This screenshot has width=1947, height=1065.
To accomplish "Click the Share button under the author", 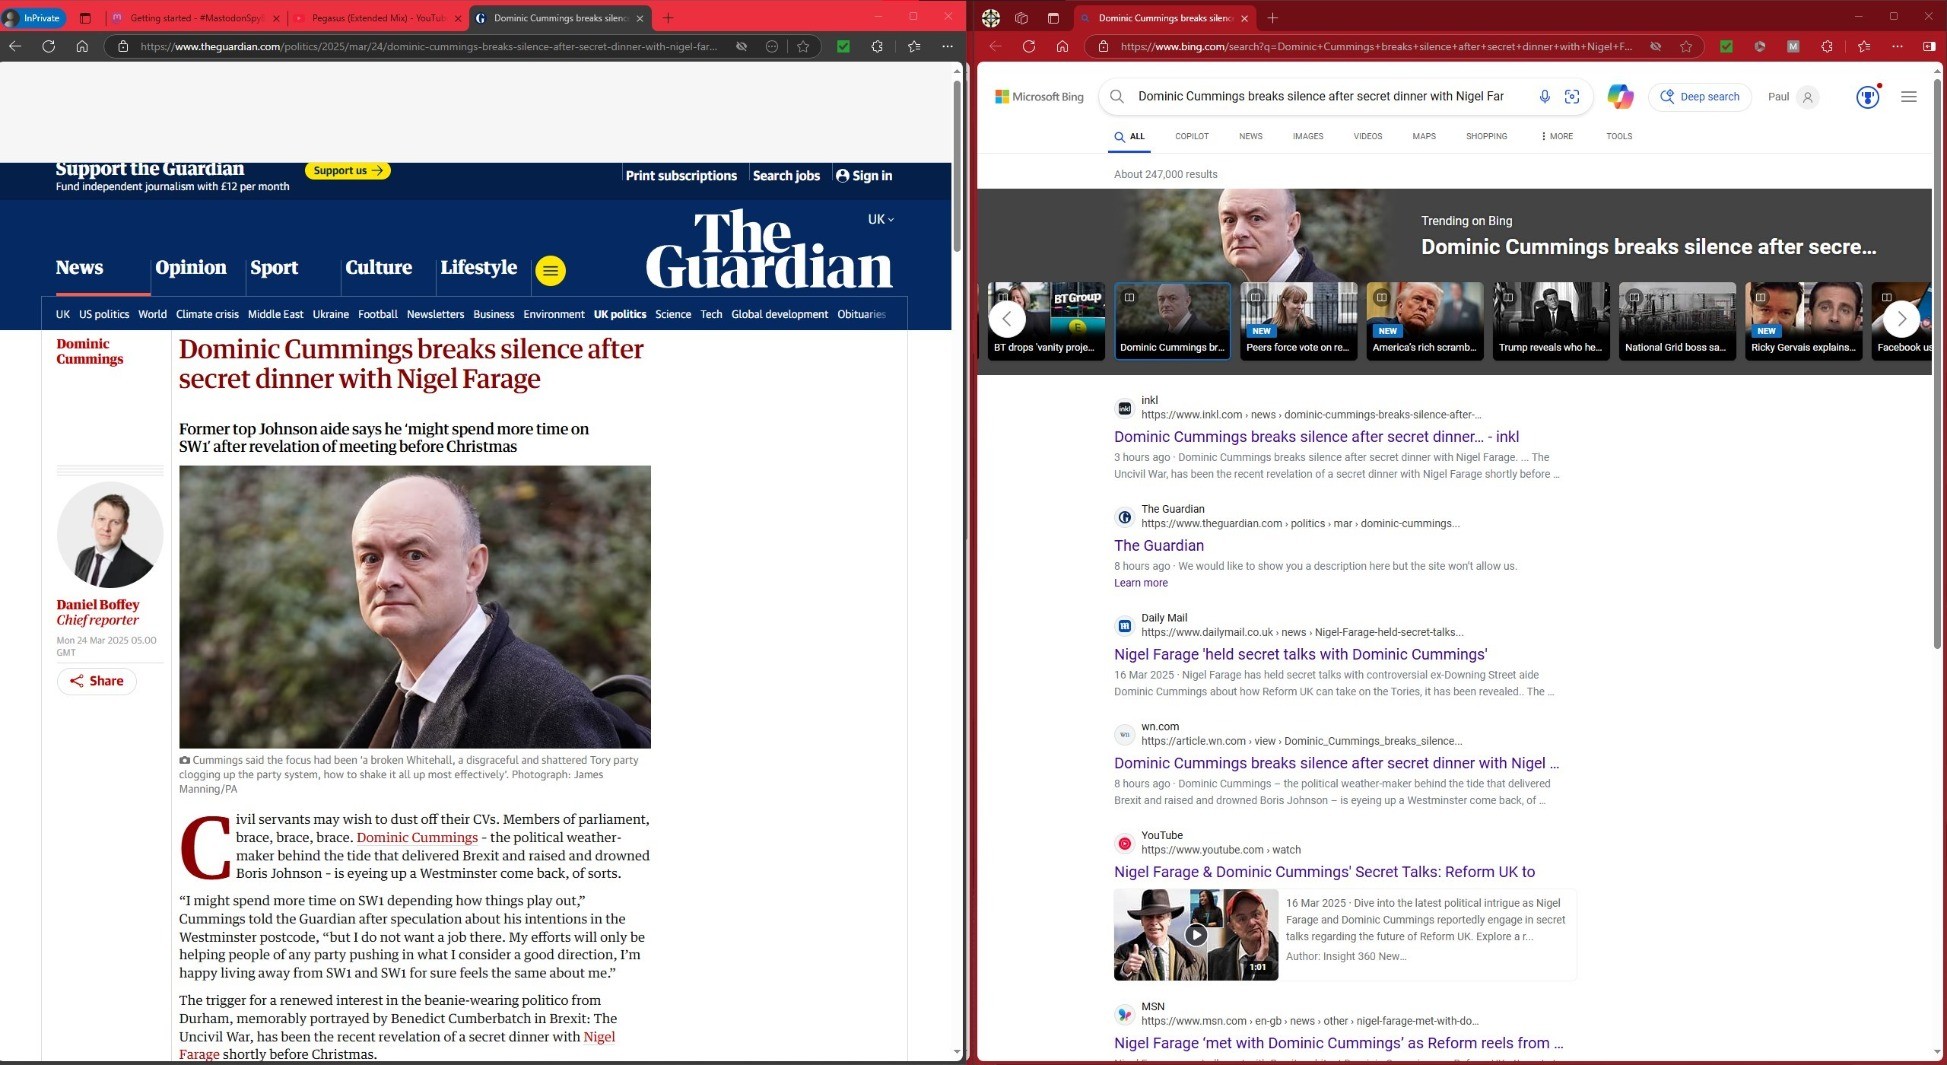I will [x=97, y=681].
